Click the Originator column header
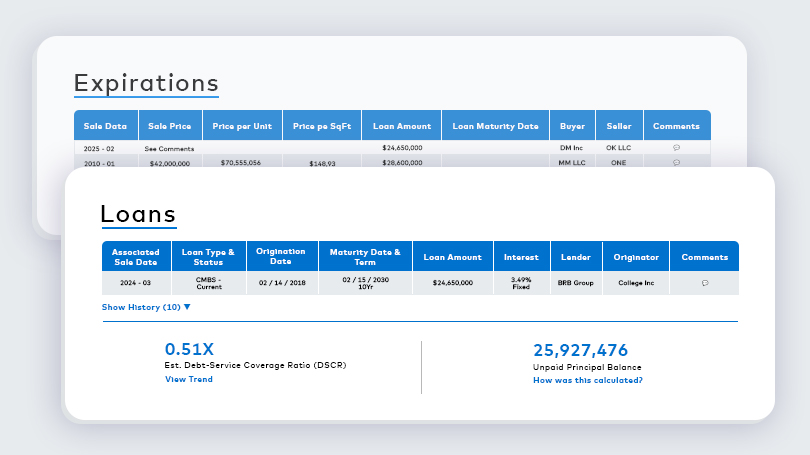Viewport: 810px width, 455px height. [x=636, y=256]
